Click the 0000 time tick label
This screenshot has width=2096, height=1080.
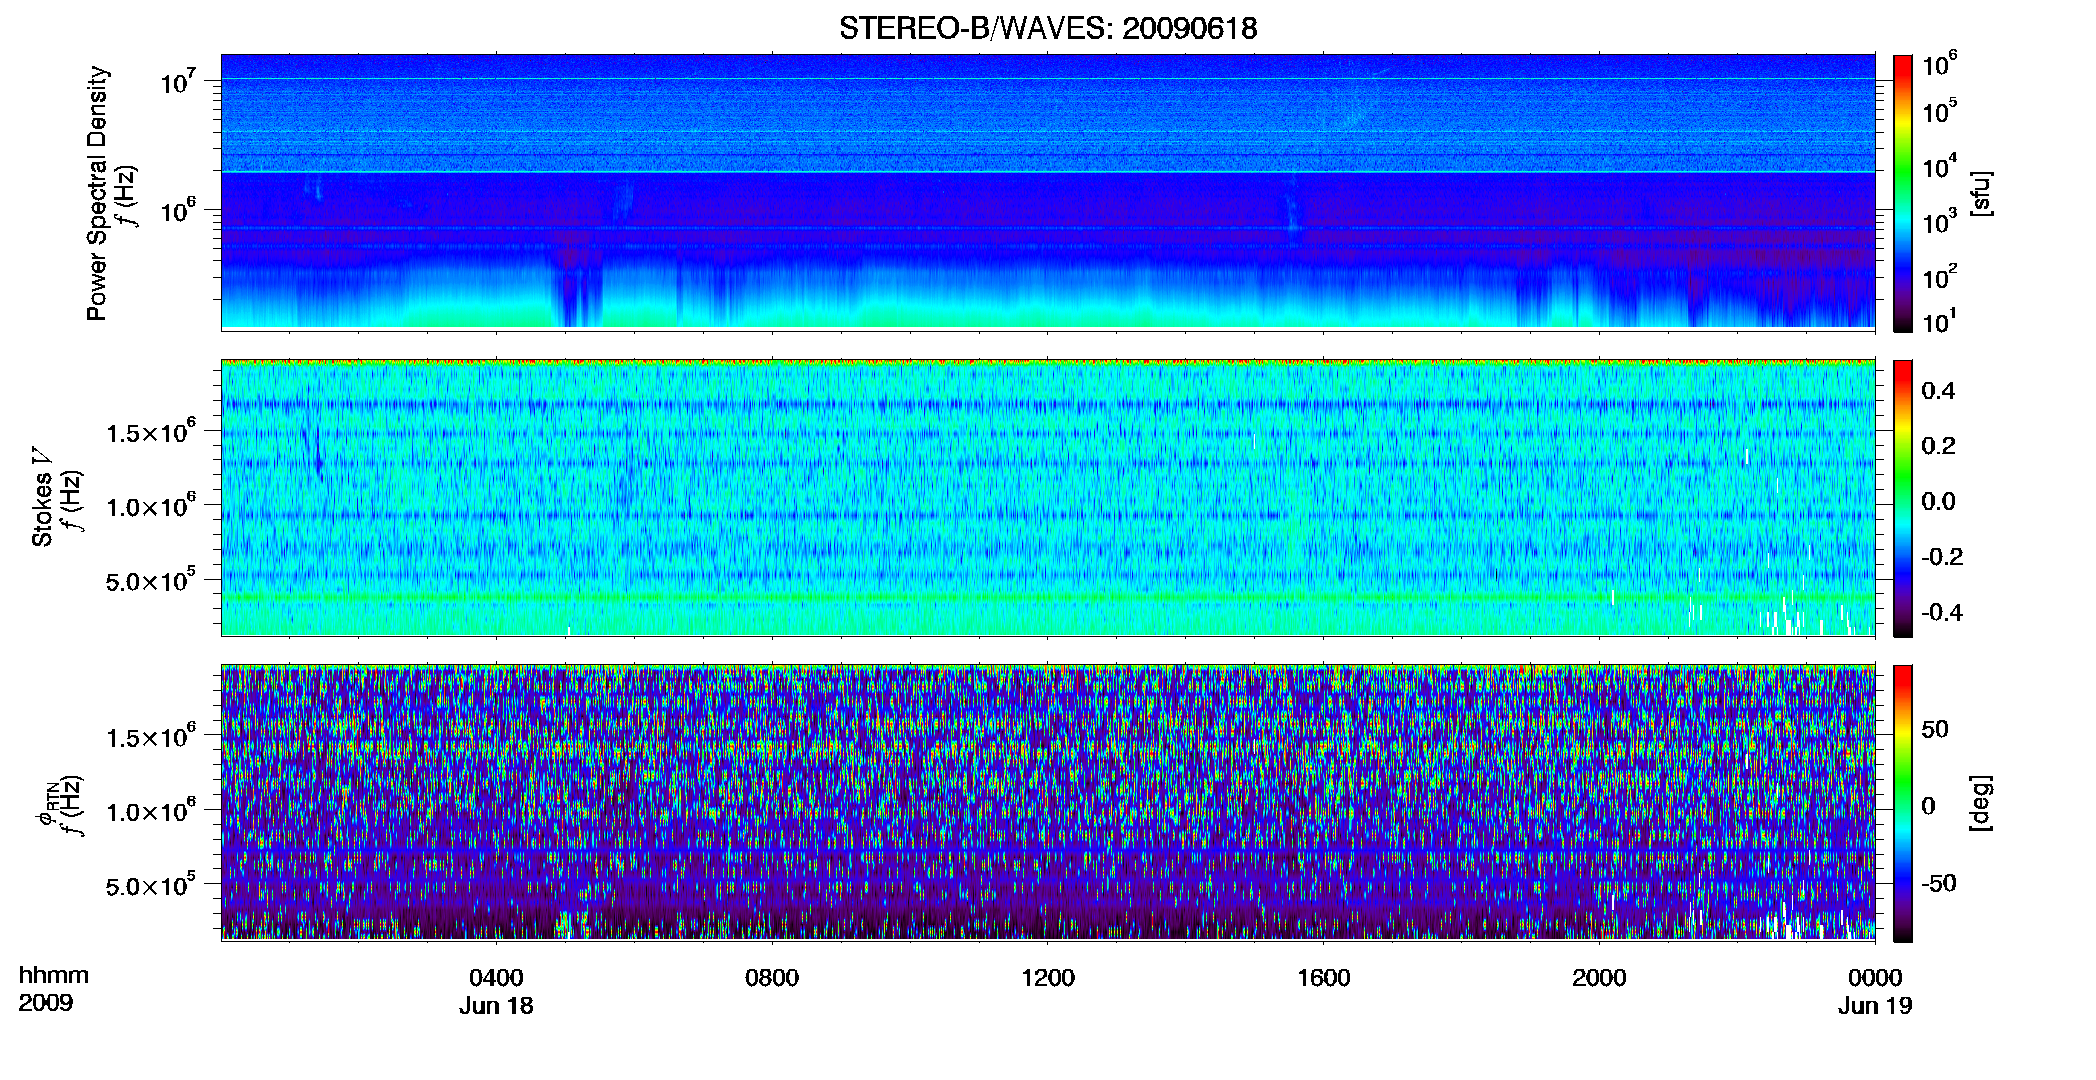pos(1875,978)
